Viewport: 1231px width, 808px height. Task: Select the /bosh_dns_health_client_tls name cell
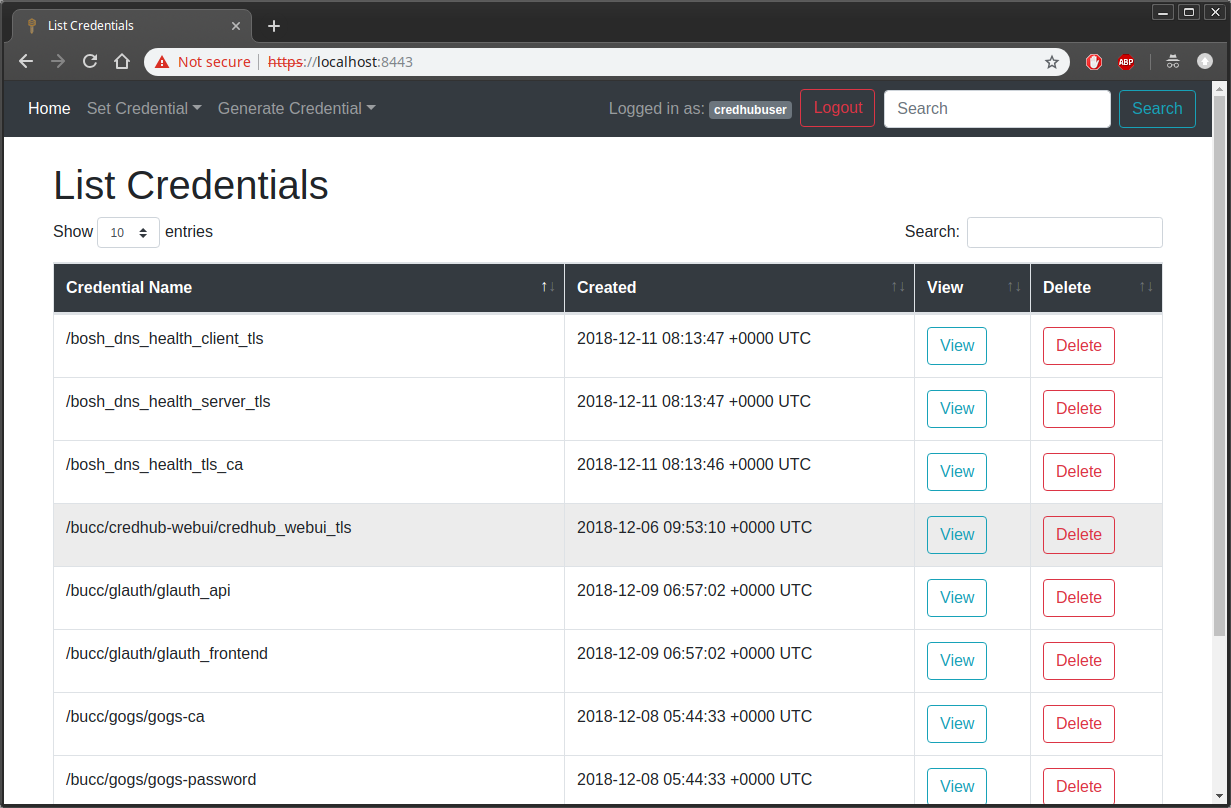tap(309, 346)
